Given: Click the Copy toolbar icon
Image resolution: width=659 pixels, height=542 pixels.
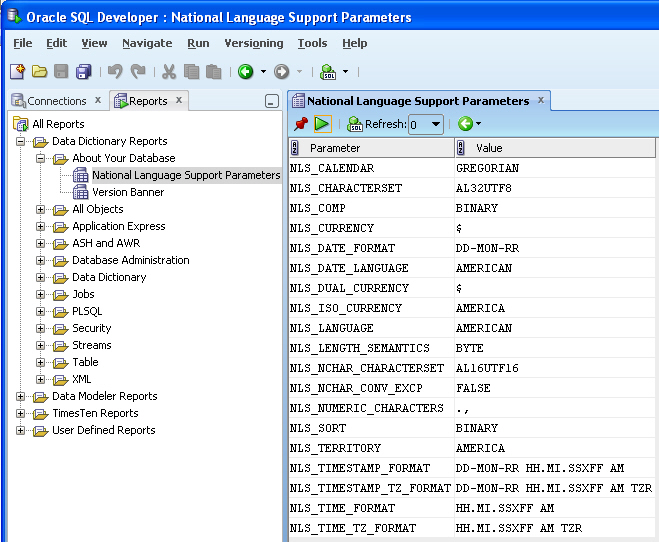Looking at the screenshot, I should tap(192, 71).
